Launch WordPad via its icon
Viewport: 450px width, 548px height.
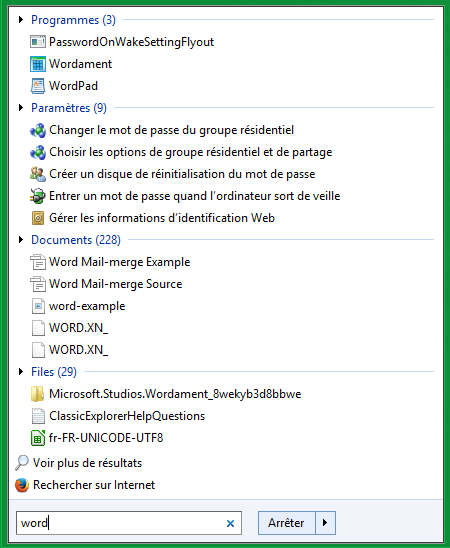pyautogui.click(x=38, y=86)
